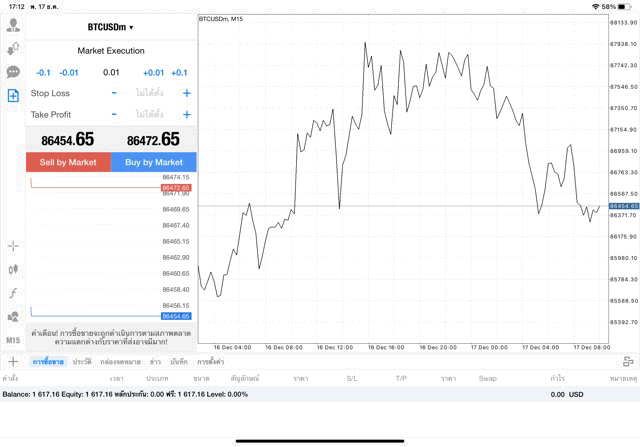Open the M15 timeframe selector
The image size is (640, 447).
(13, 340)
